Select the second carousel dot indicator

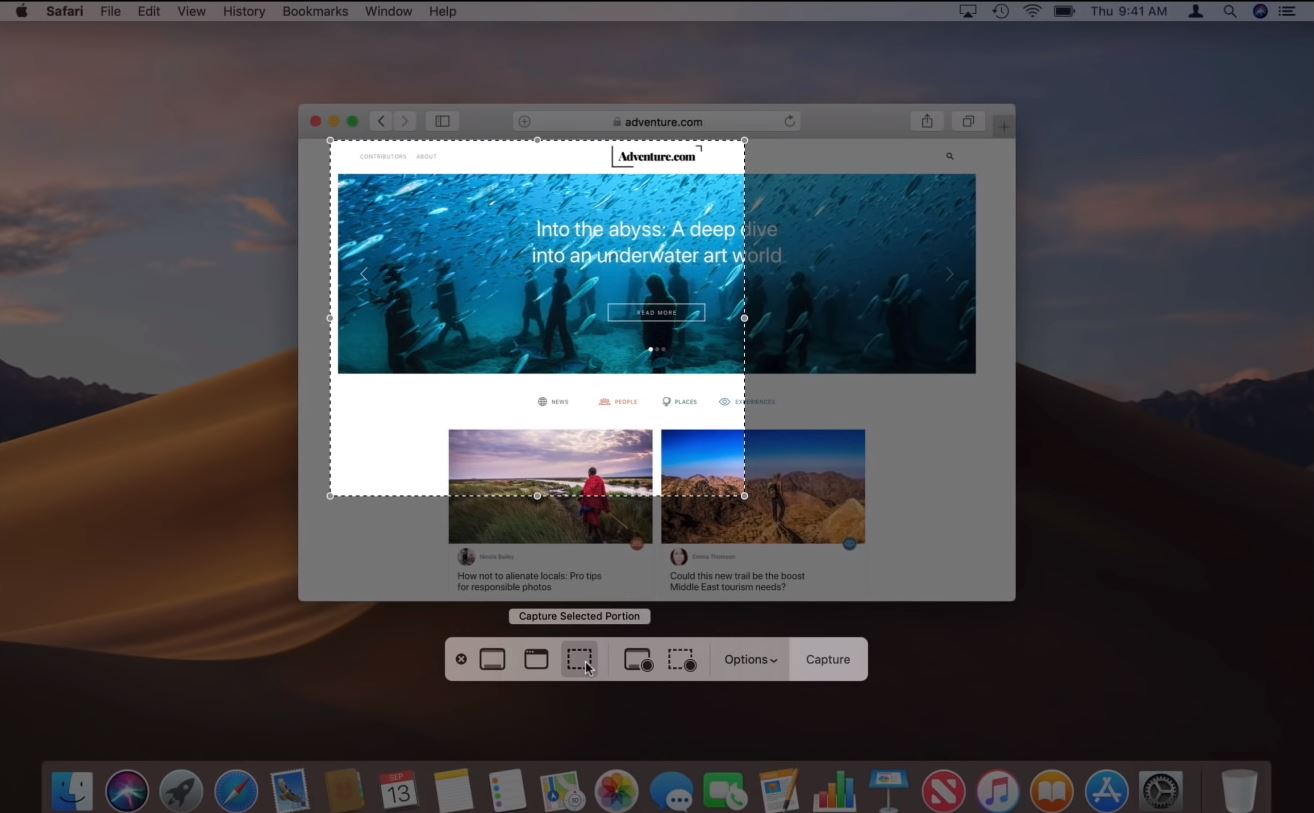[x=656, y=349]
